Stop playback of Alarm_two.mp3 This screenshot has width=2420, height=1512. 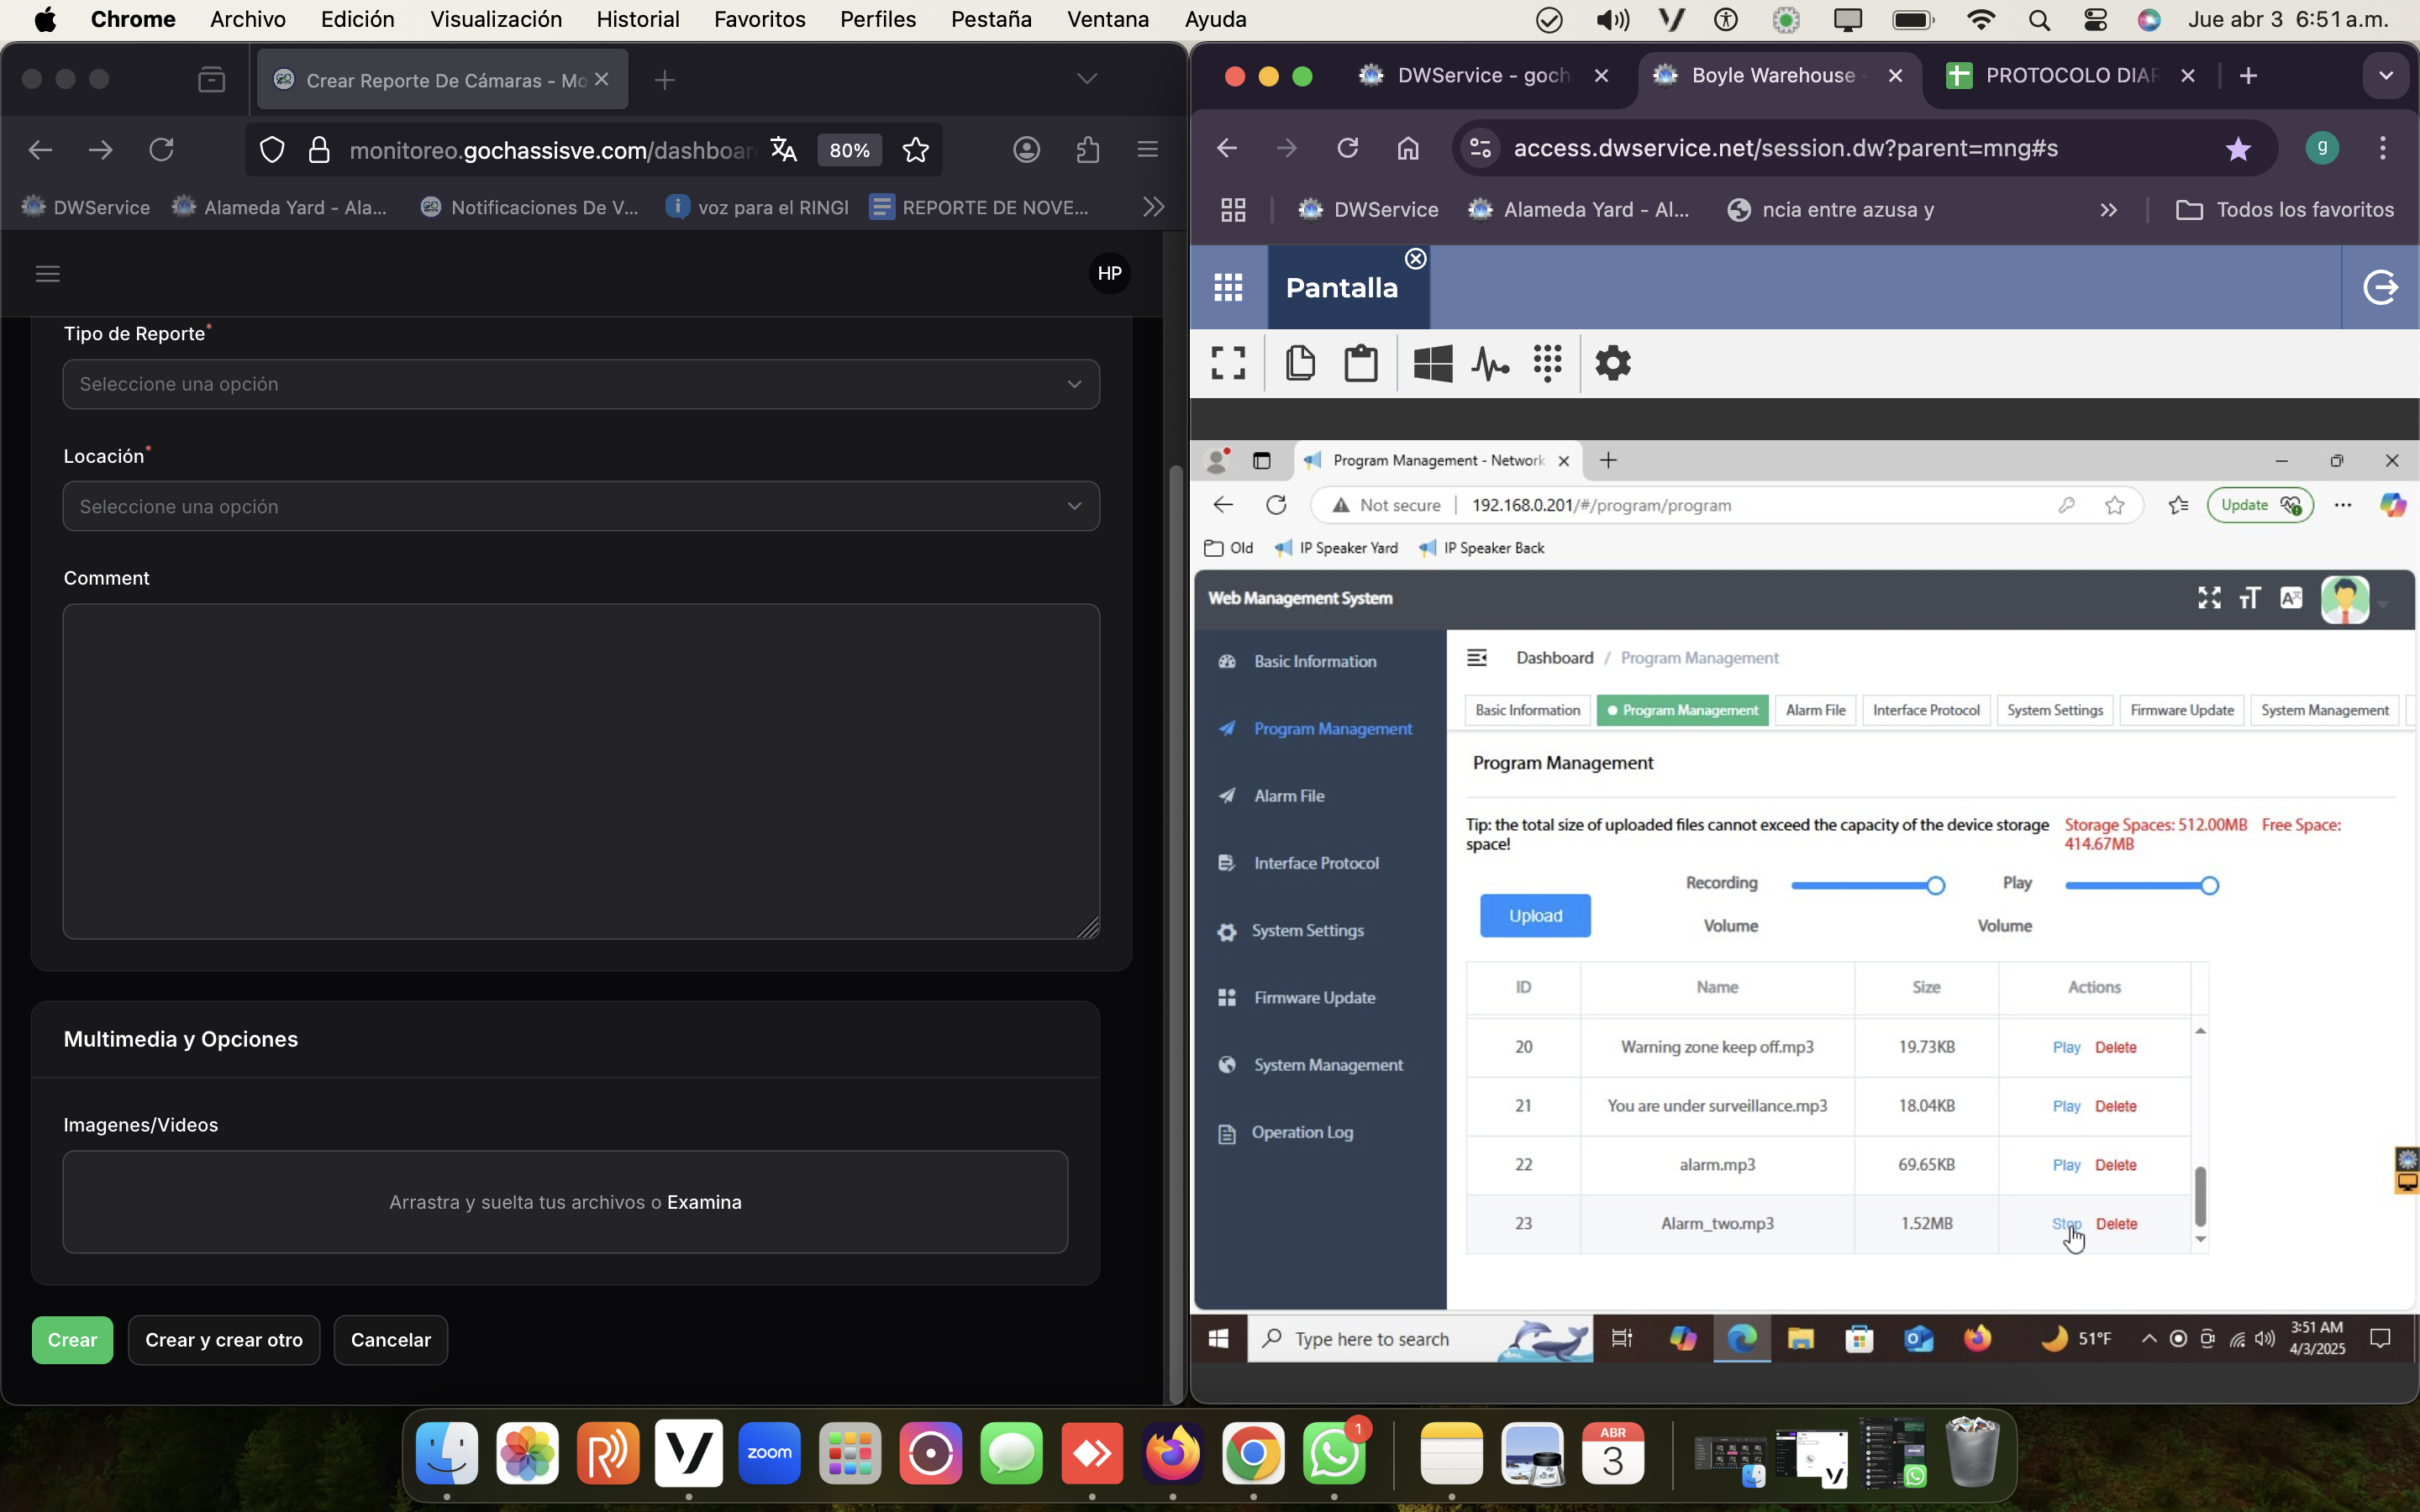click(2066, 1224)
